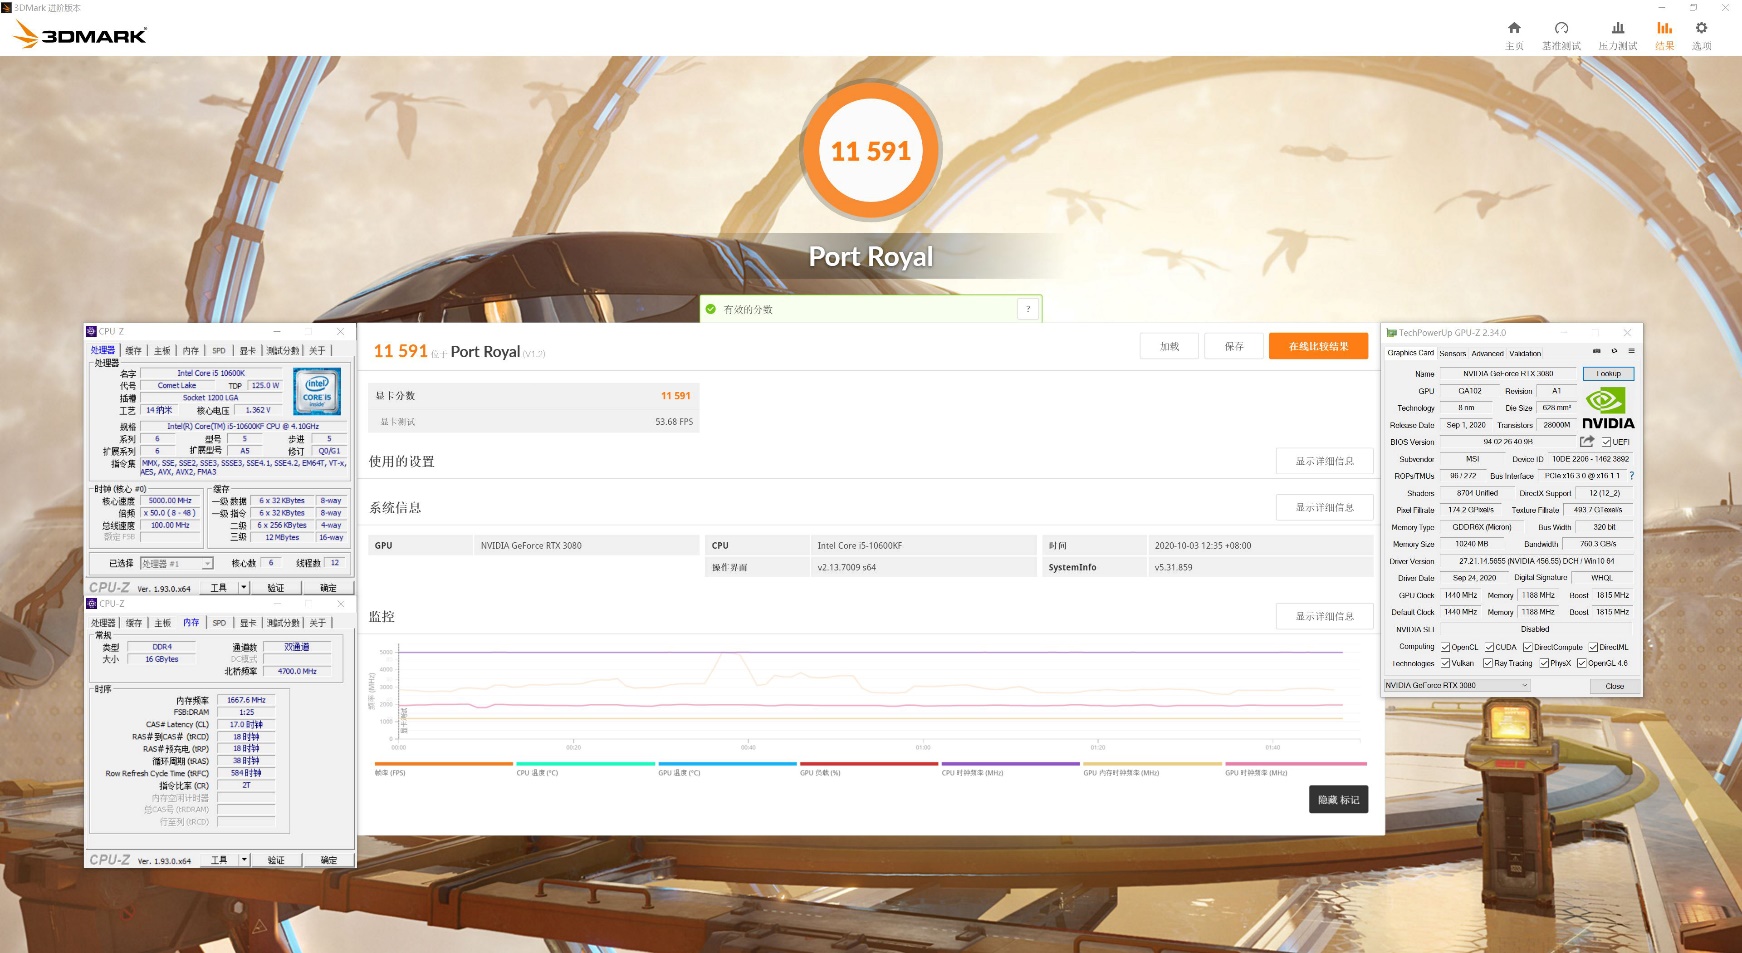
Task: Click the Lookup button in GPU-Z
Action: coord(1608,374)
